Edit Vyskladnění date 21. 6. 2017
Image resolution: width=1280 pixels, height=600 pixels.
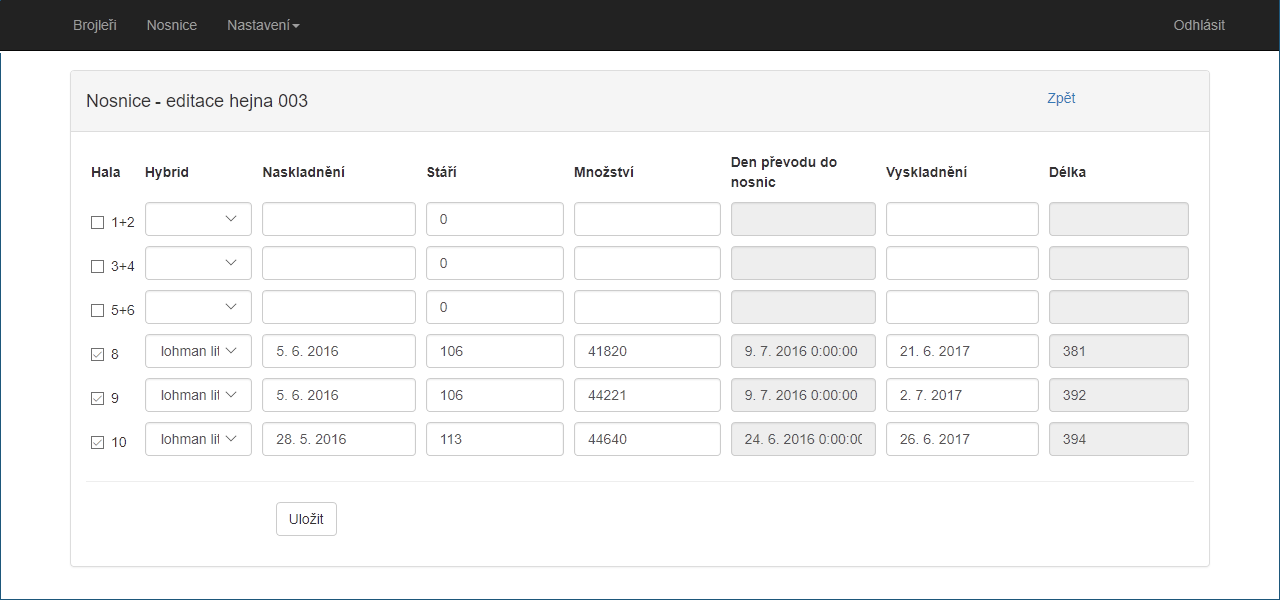962,351
